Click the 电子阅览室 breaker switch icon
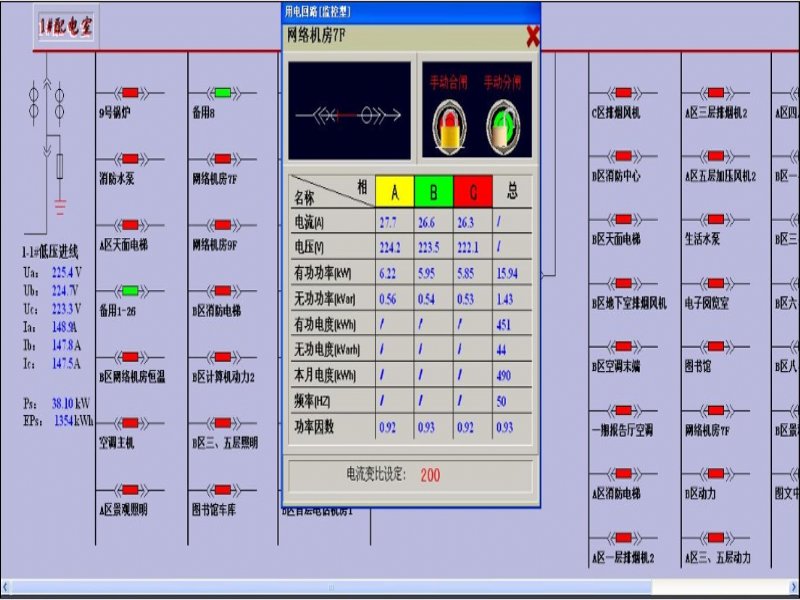Screen dimensions: 800x600 (715, 283)
